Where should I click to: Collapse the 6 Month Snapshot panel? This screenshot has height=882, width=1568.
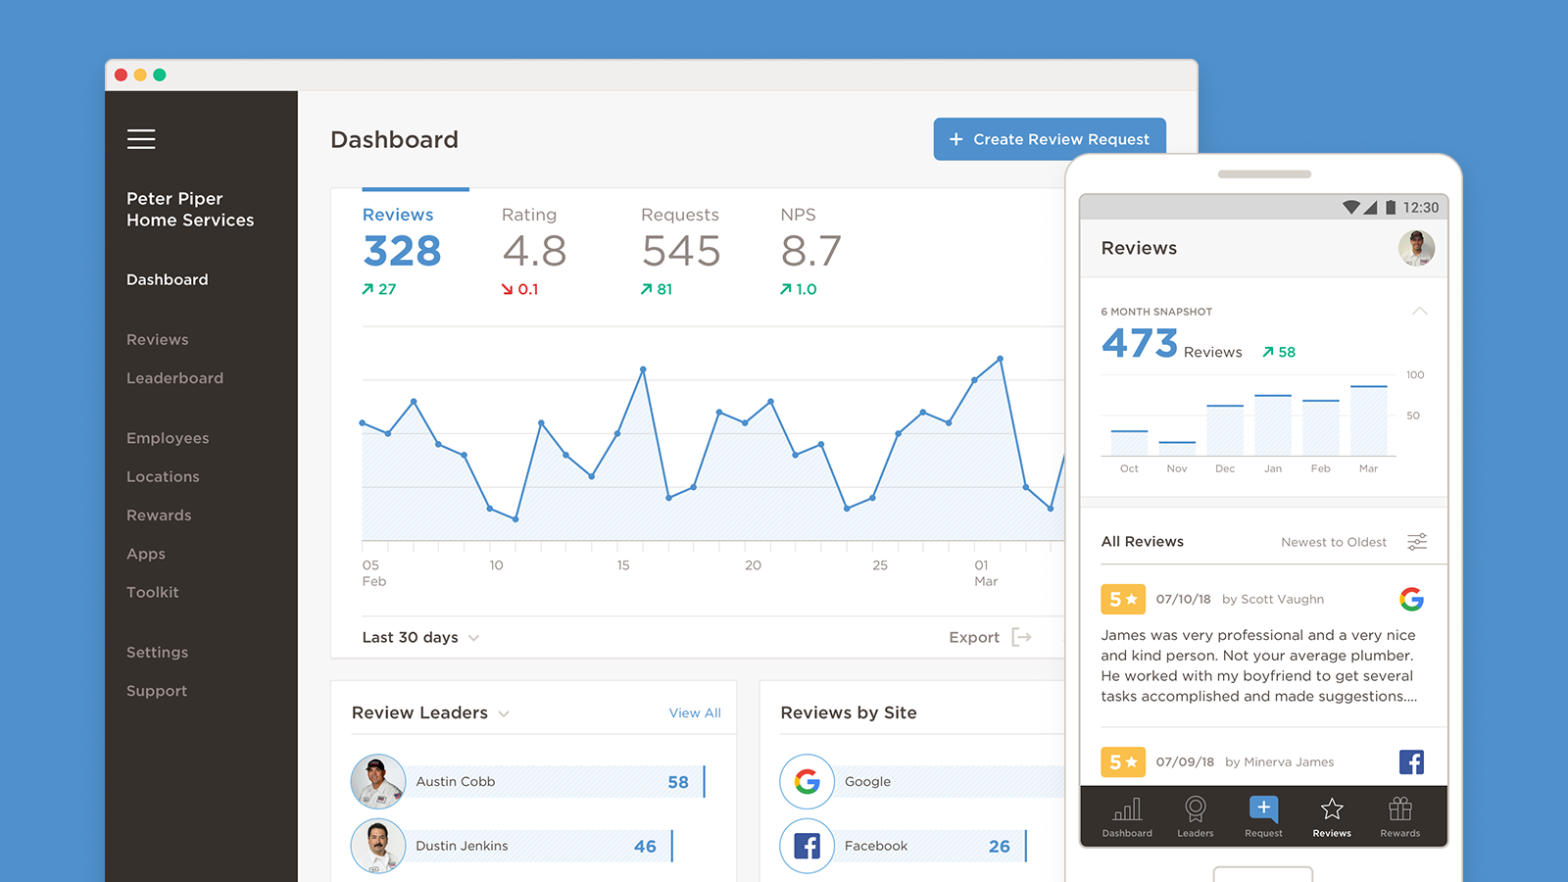1419,312
